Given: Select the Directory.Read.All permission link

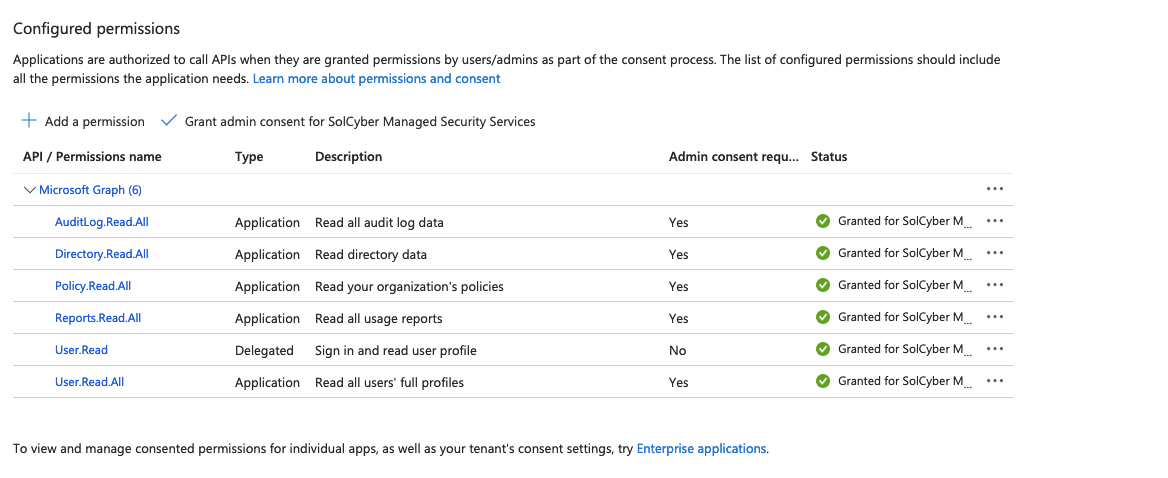Looking at the screenshot, I should [x=101, y=254].
